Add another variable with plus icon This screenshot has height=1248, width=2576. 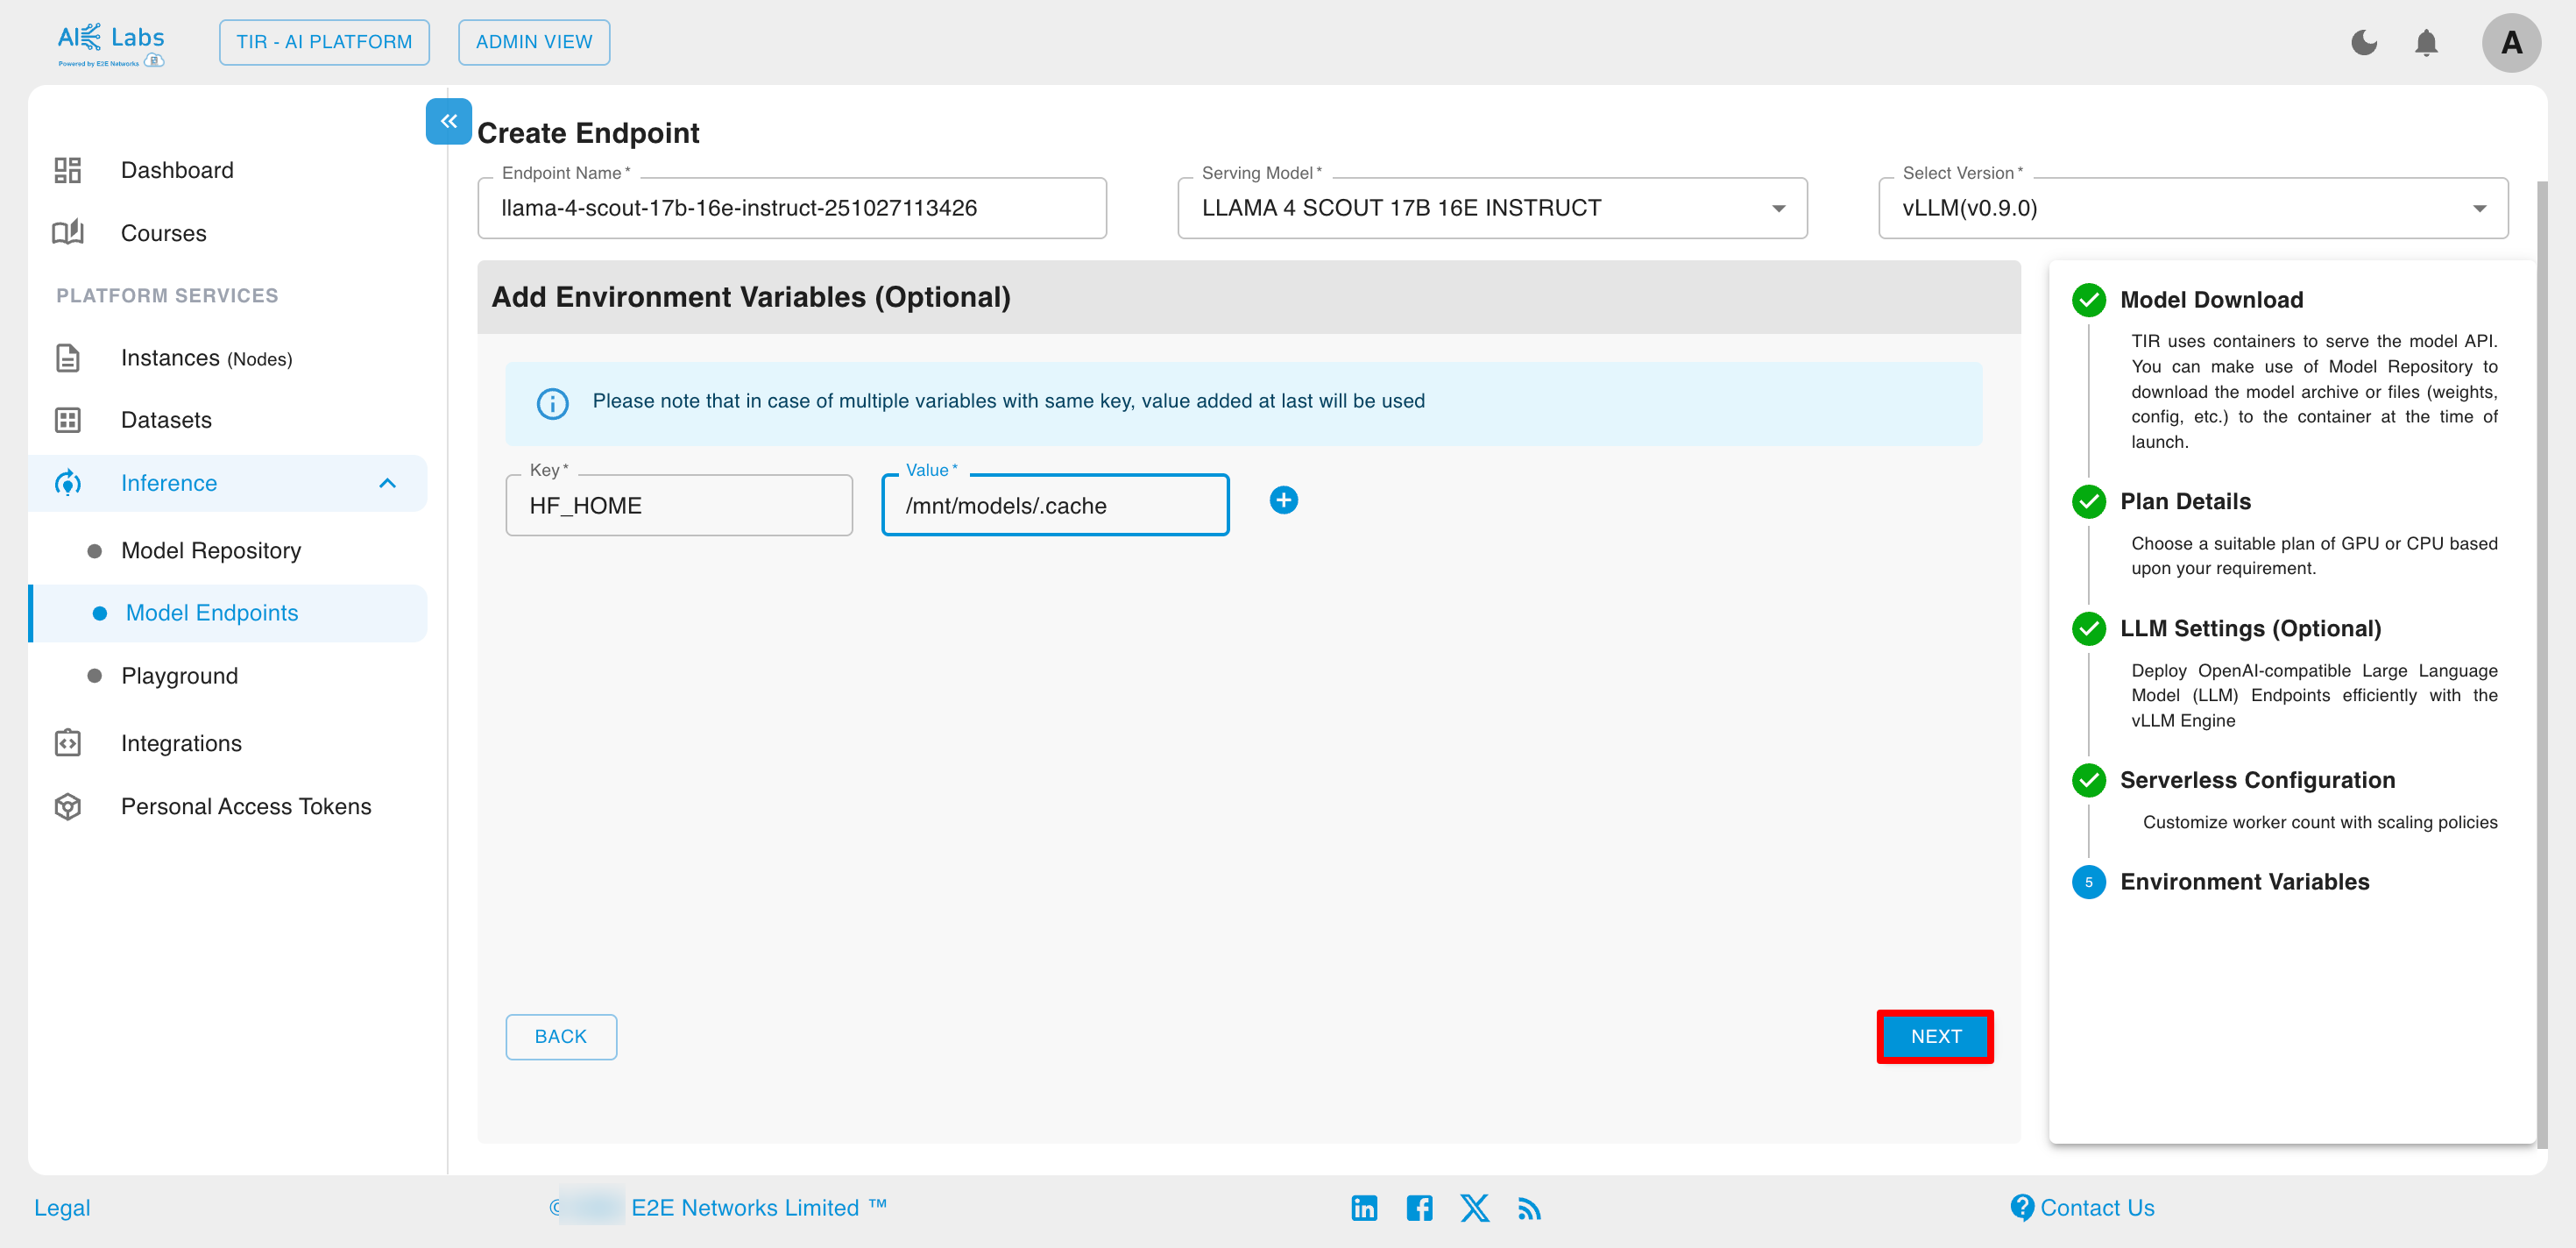(x=1283, y=500)
